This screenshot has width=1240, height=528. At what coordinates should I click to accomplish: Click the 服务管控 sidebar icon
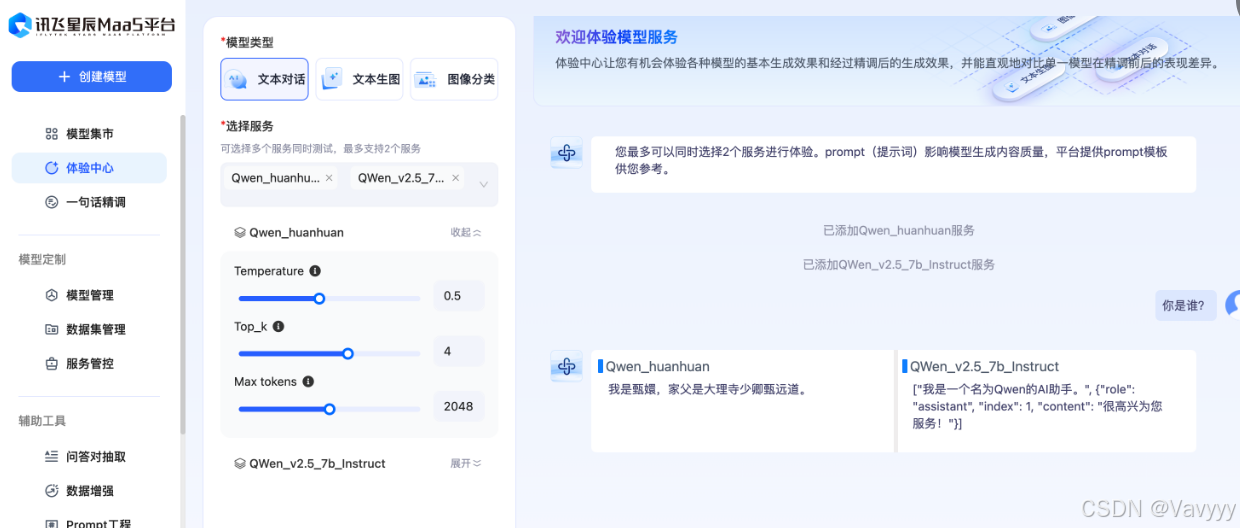pos(52,363)
